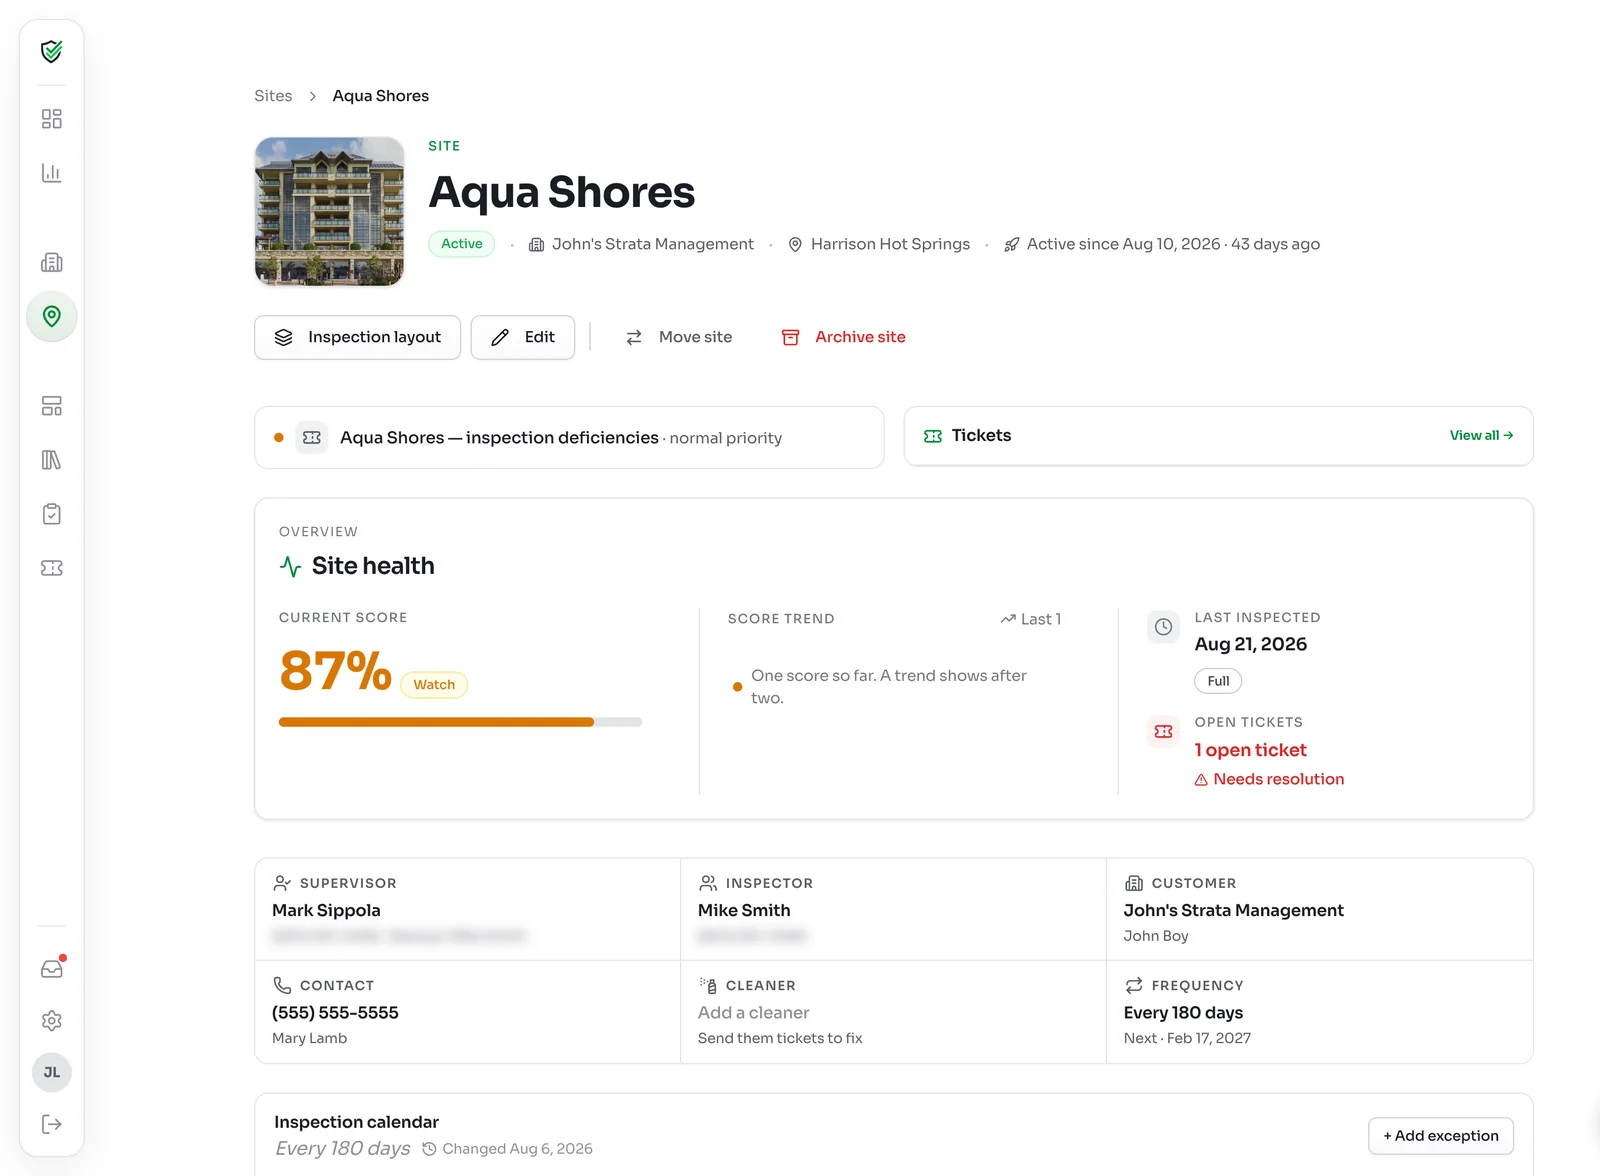Click the Site health pulse icon
This screenshot has width=1600, height=1176.
click(290, 567)
